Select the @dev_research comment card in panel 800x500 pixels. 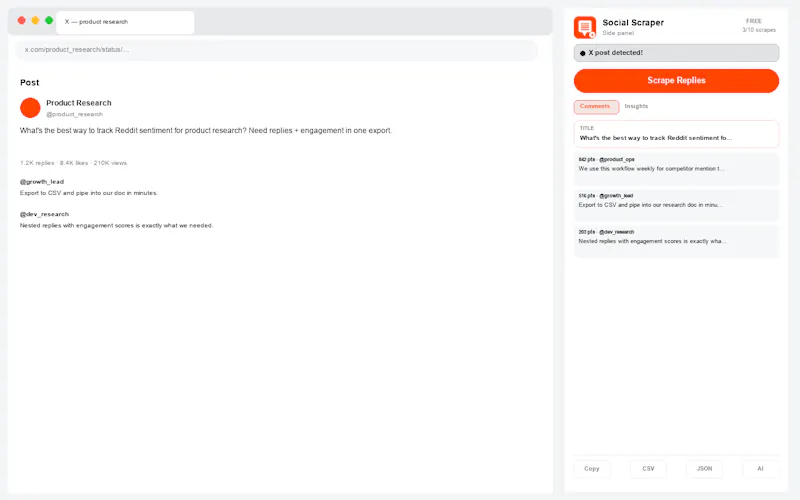pos(676,241)
